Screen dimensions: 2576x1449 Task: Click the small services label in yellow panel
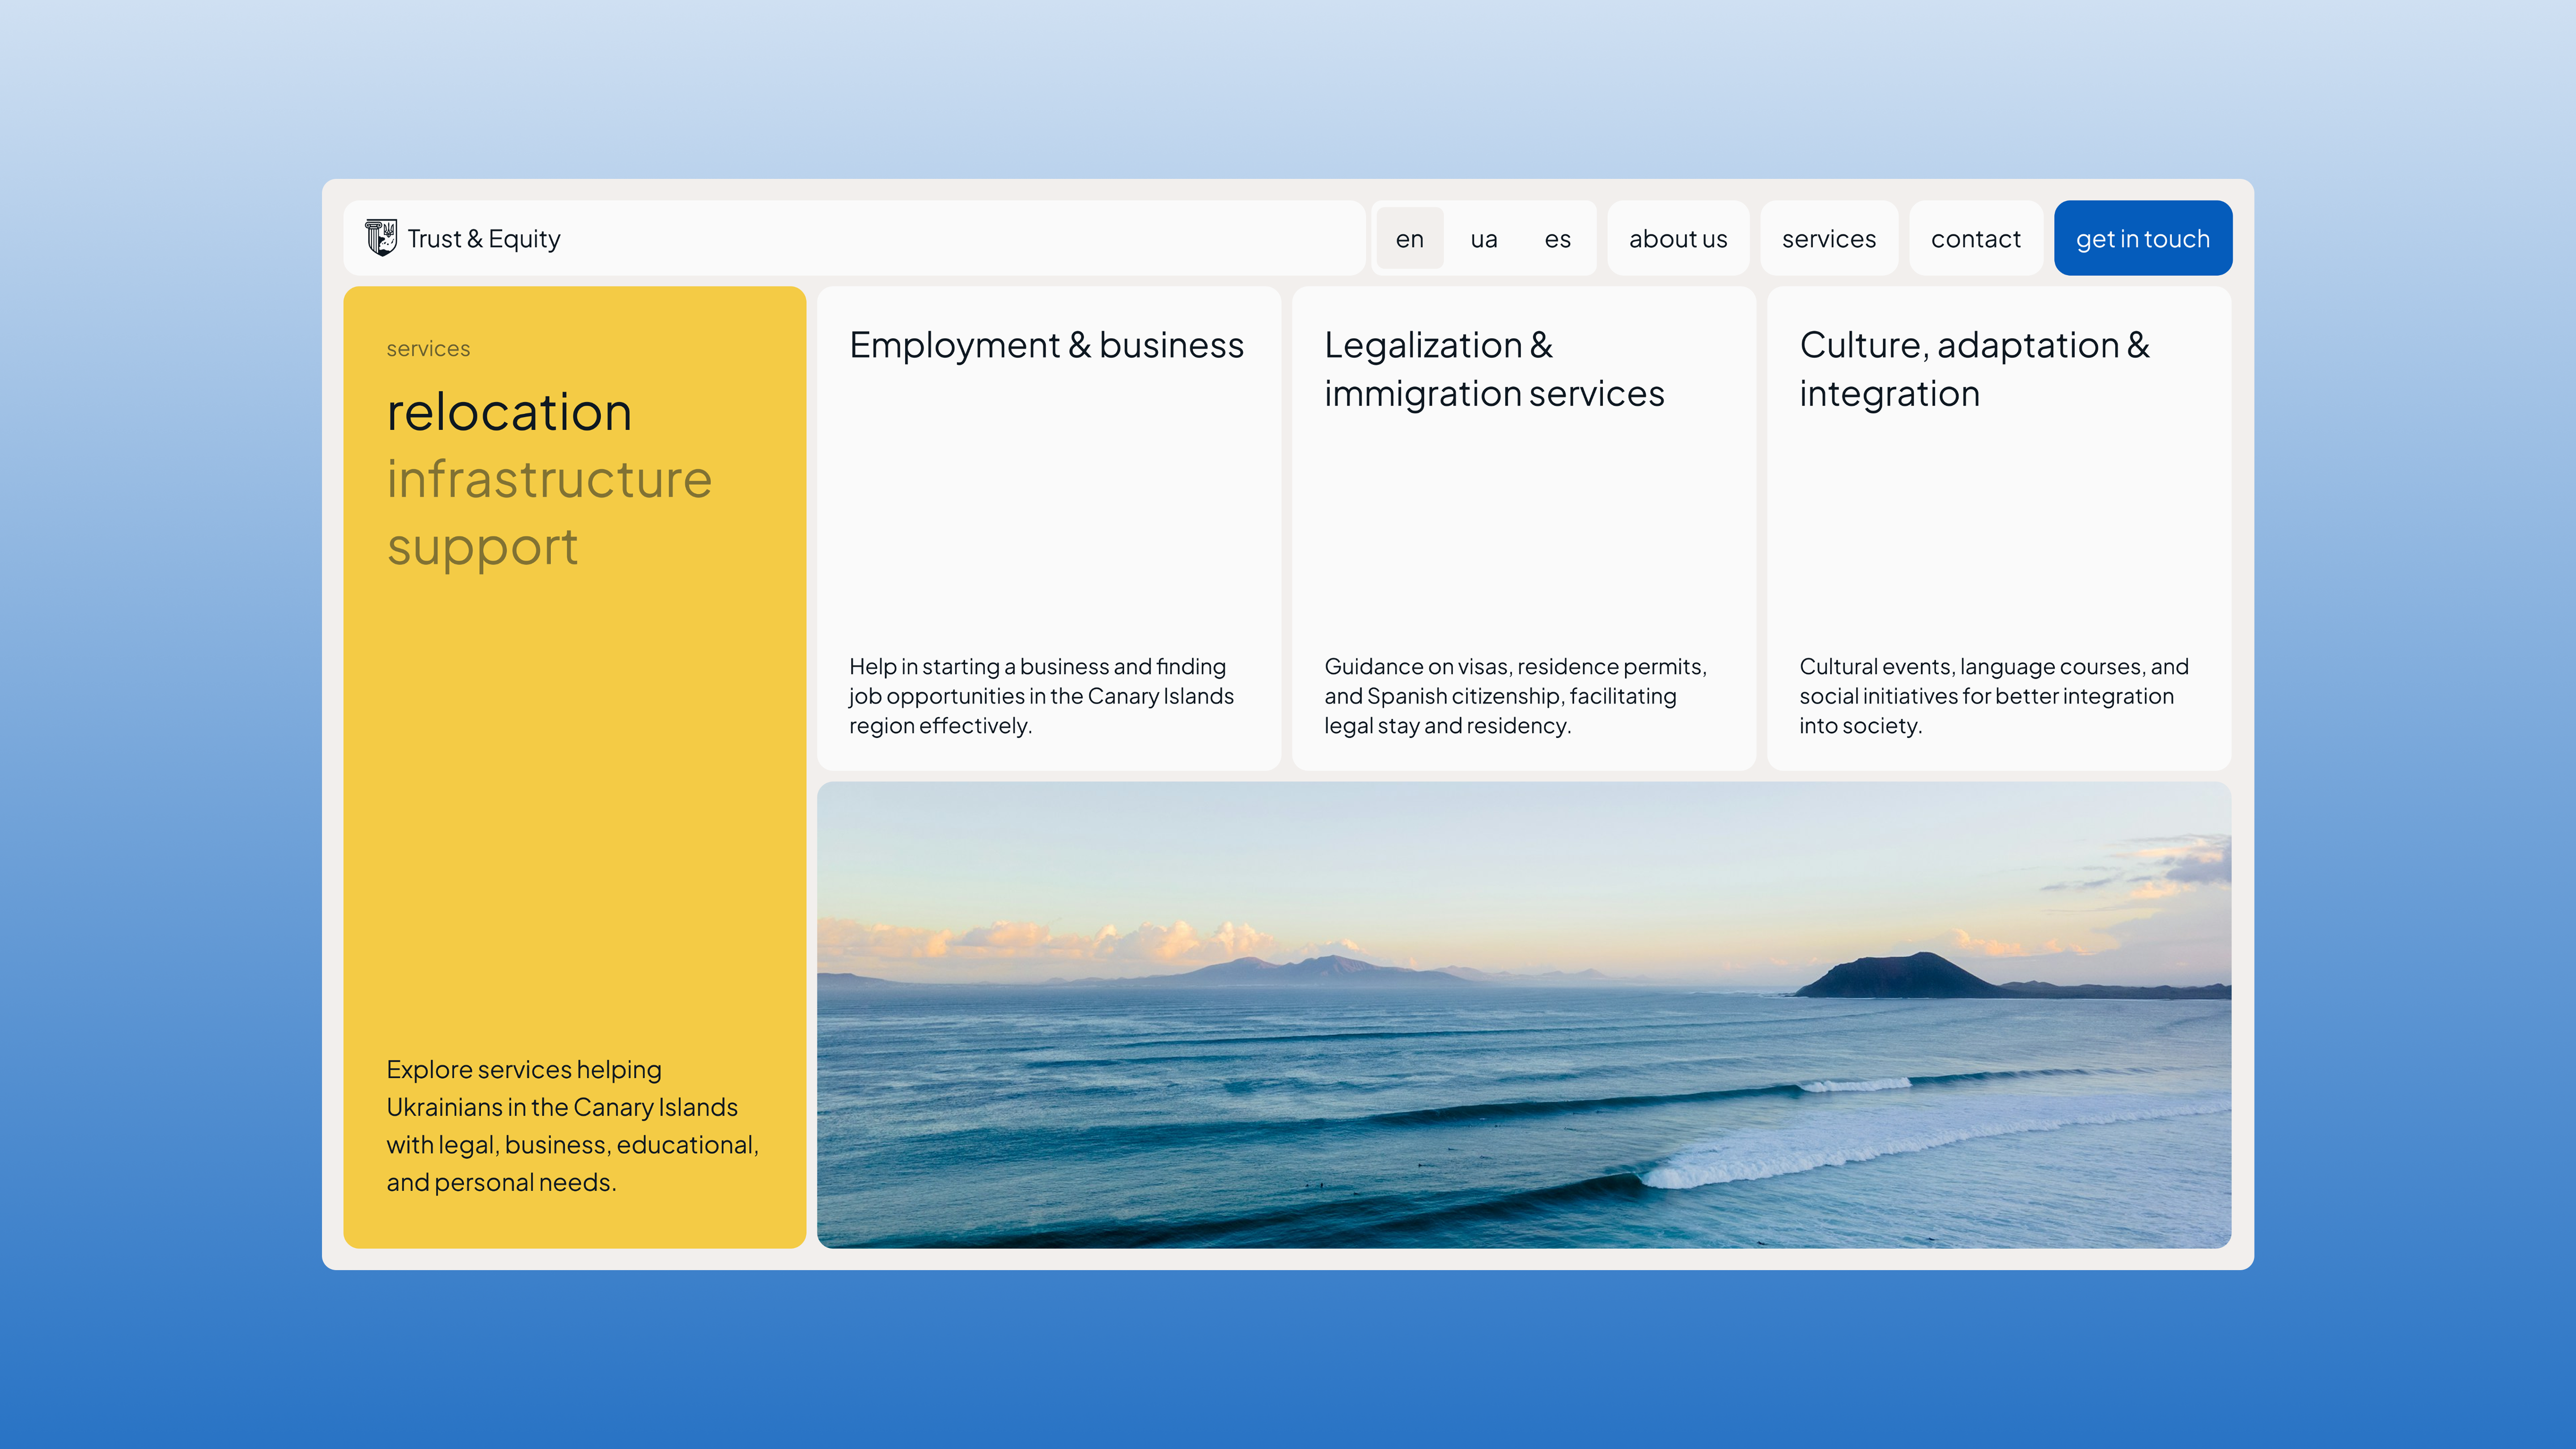(428, 349)
